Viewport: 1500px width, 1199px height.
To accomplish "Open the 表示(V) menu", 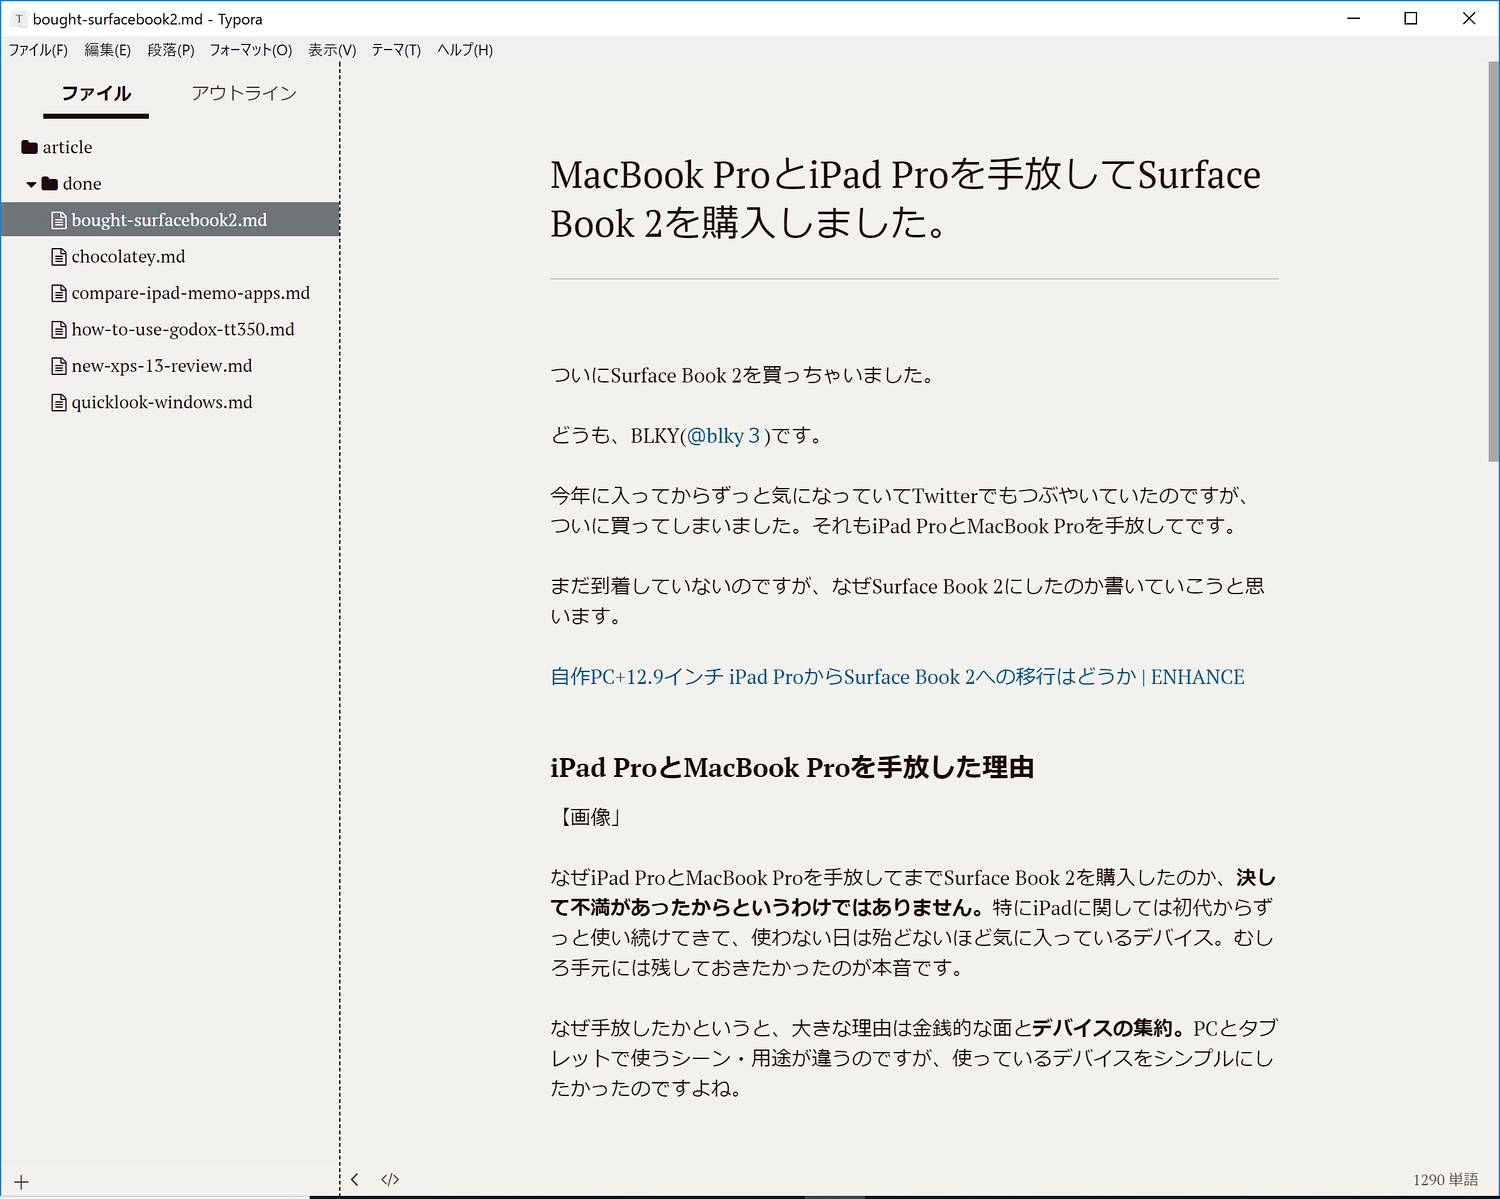I will click(331, 50).
